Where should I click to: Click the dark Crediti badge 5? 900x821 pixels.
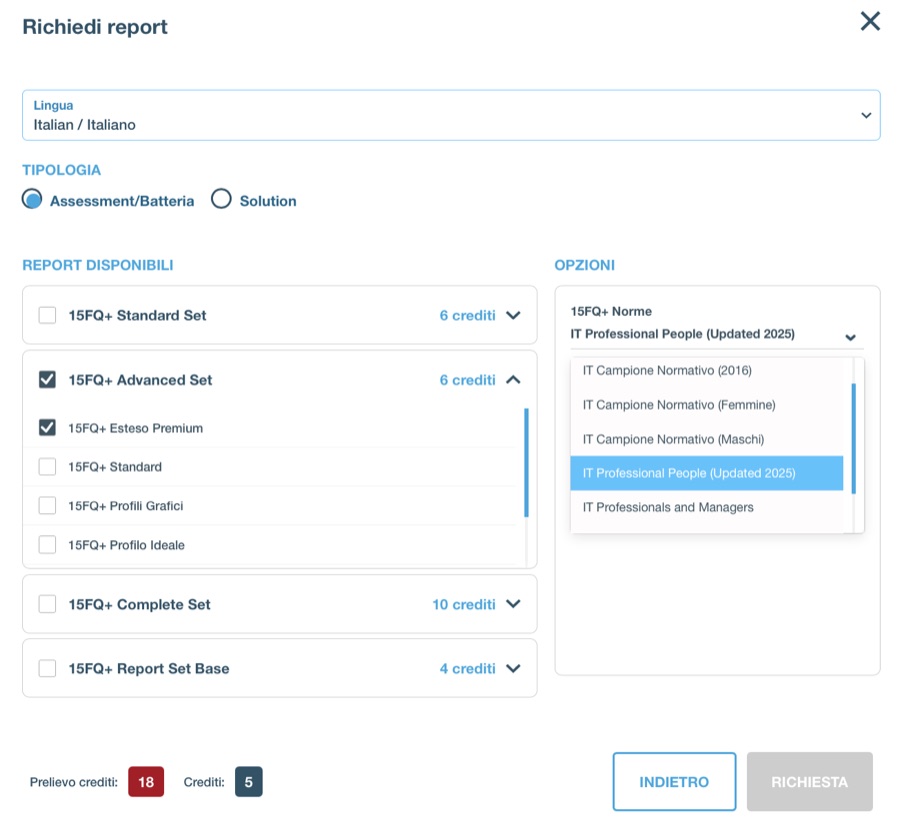click(249, 781)
